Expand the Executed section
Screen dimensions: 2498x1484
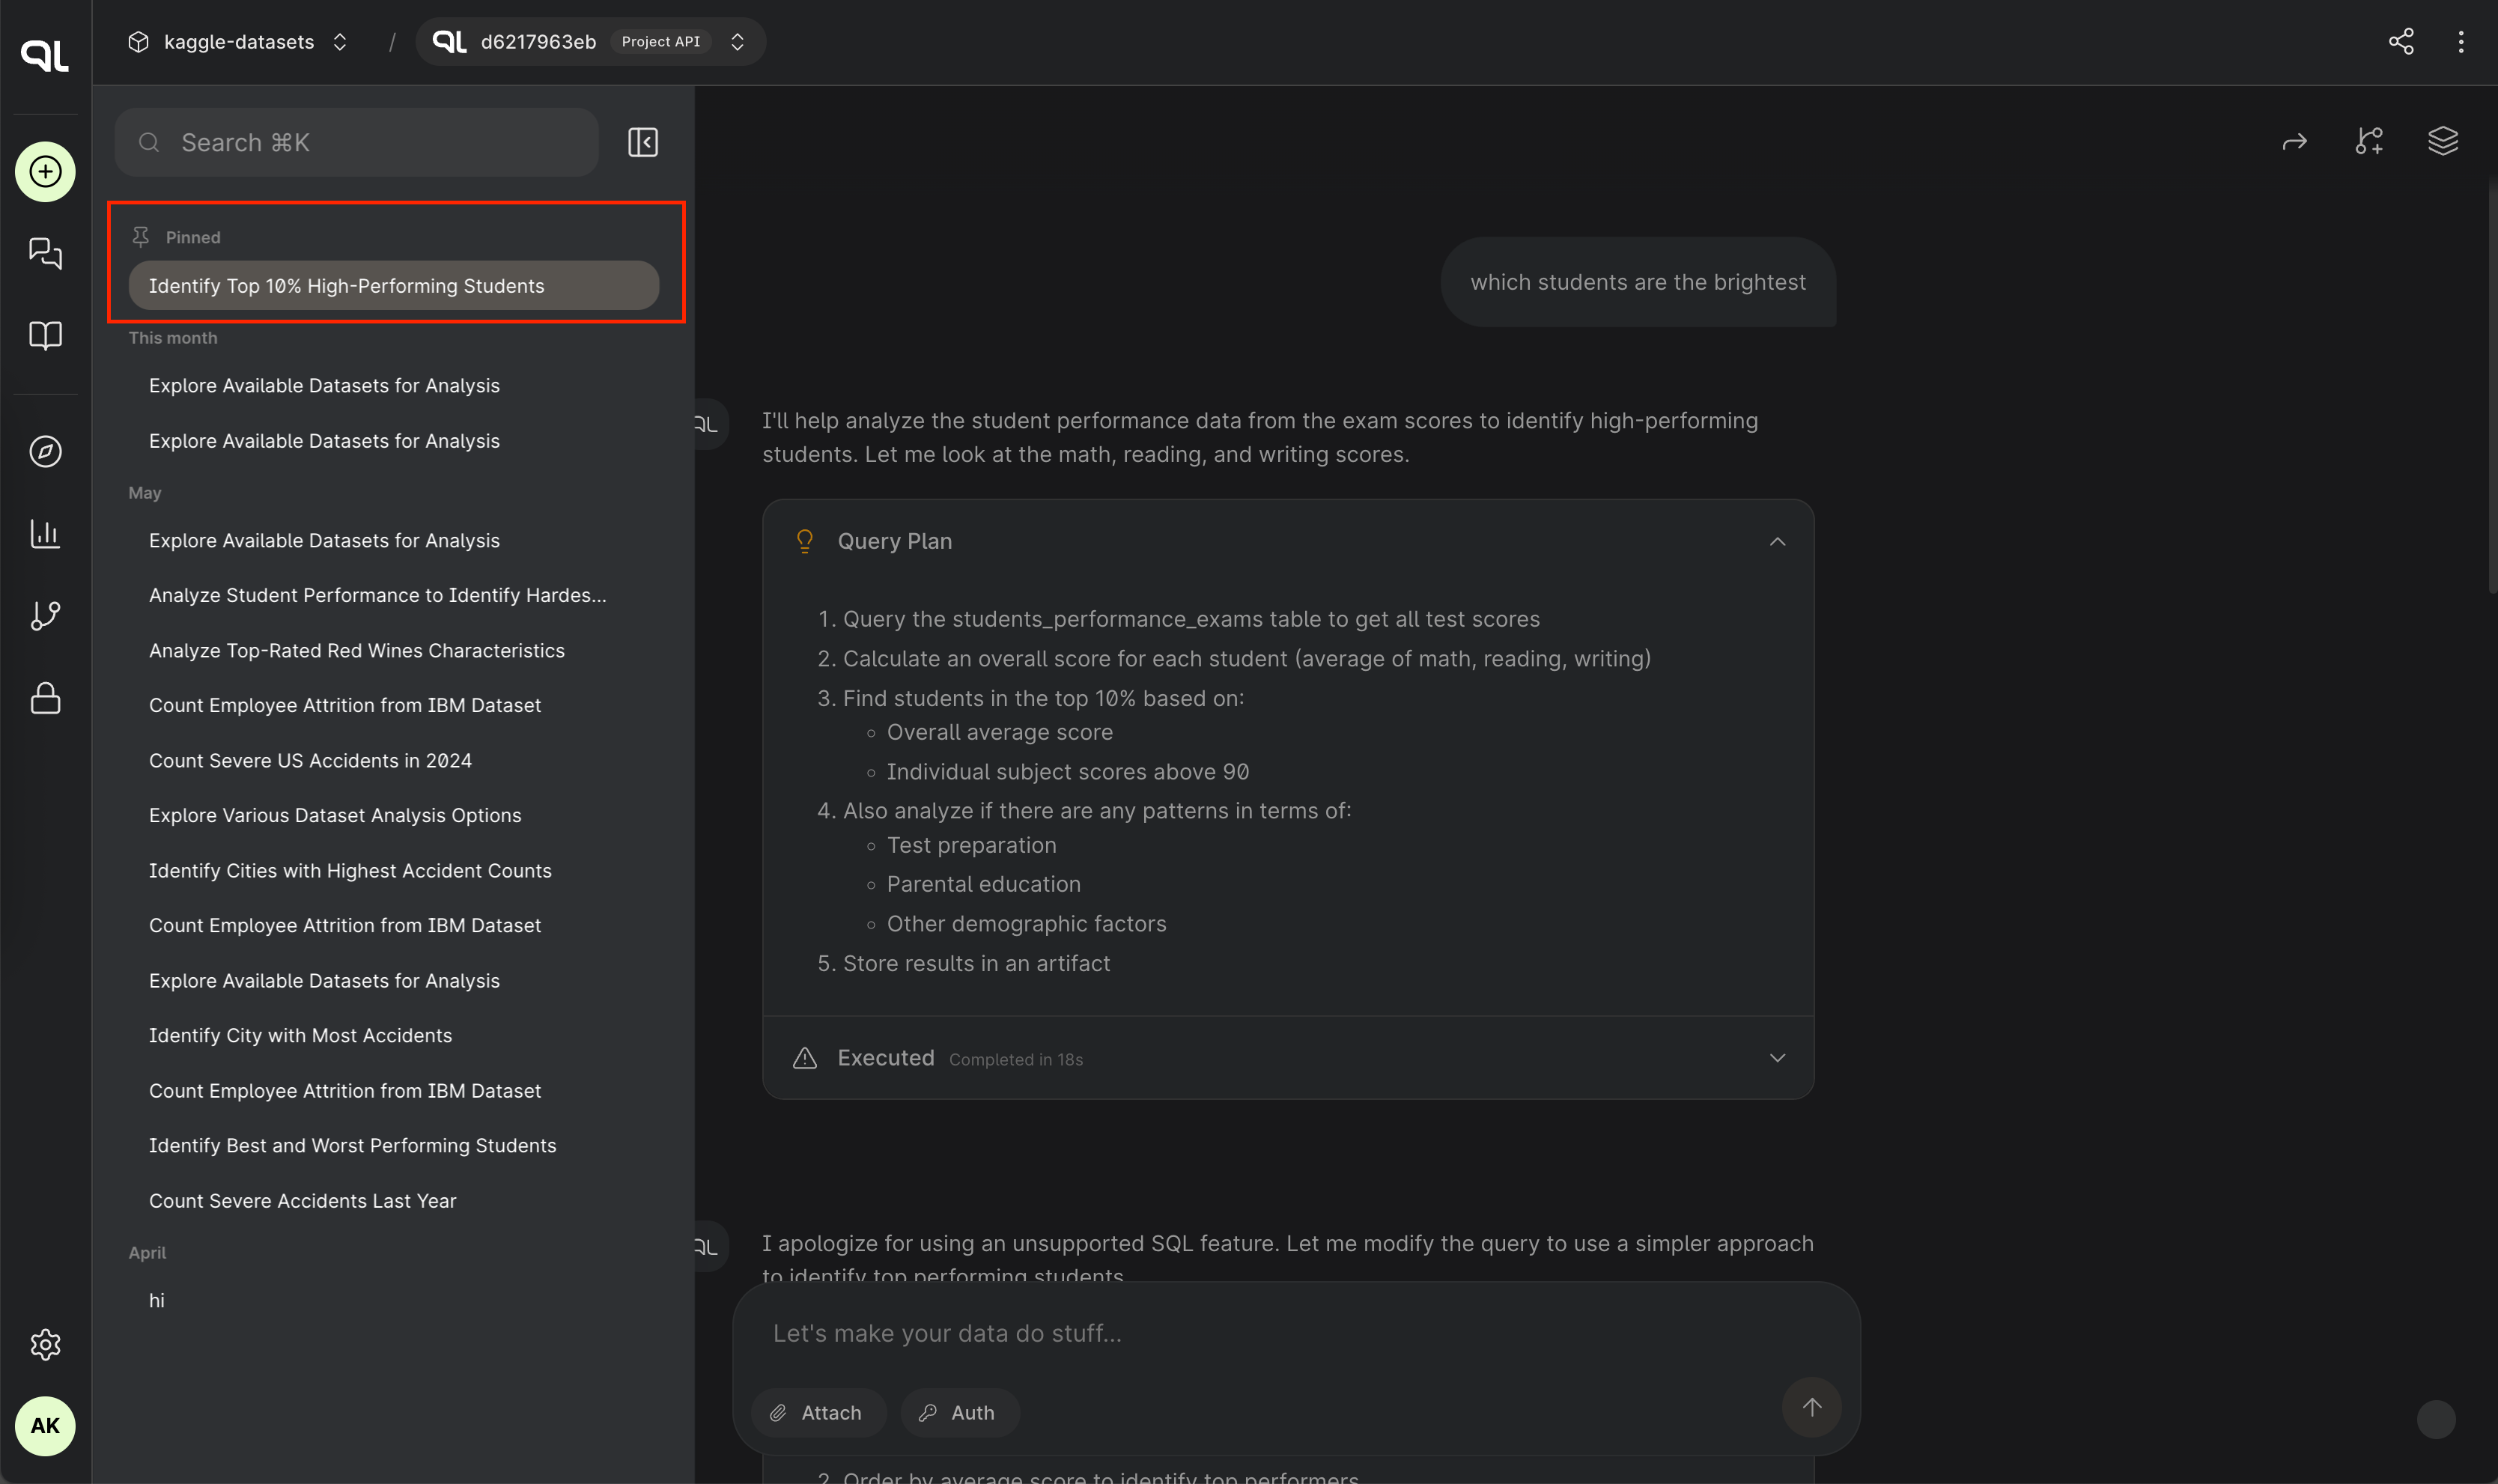click(x=1777, y=1058)
